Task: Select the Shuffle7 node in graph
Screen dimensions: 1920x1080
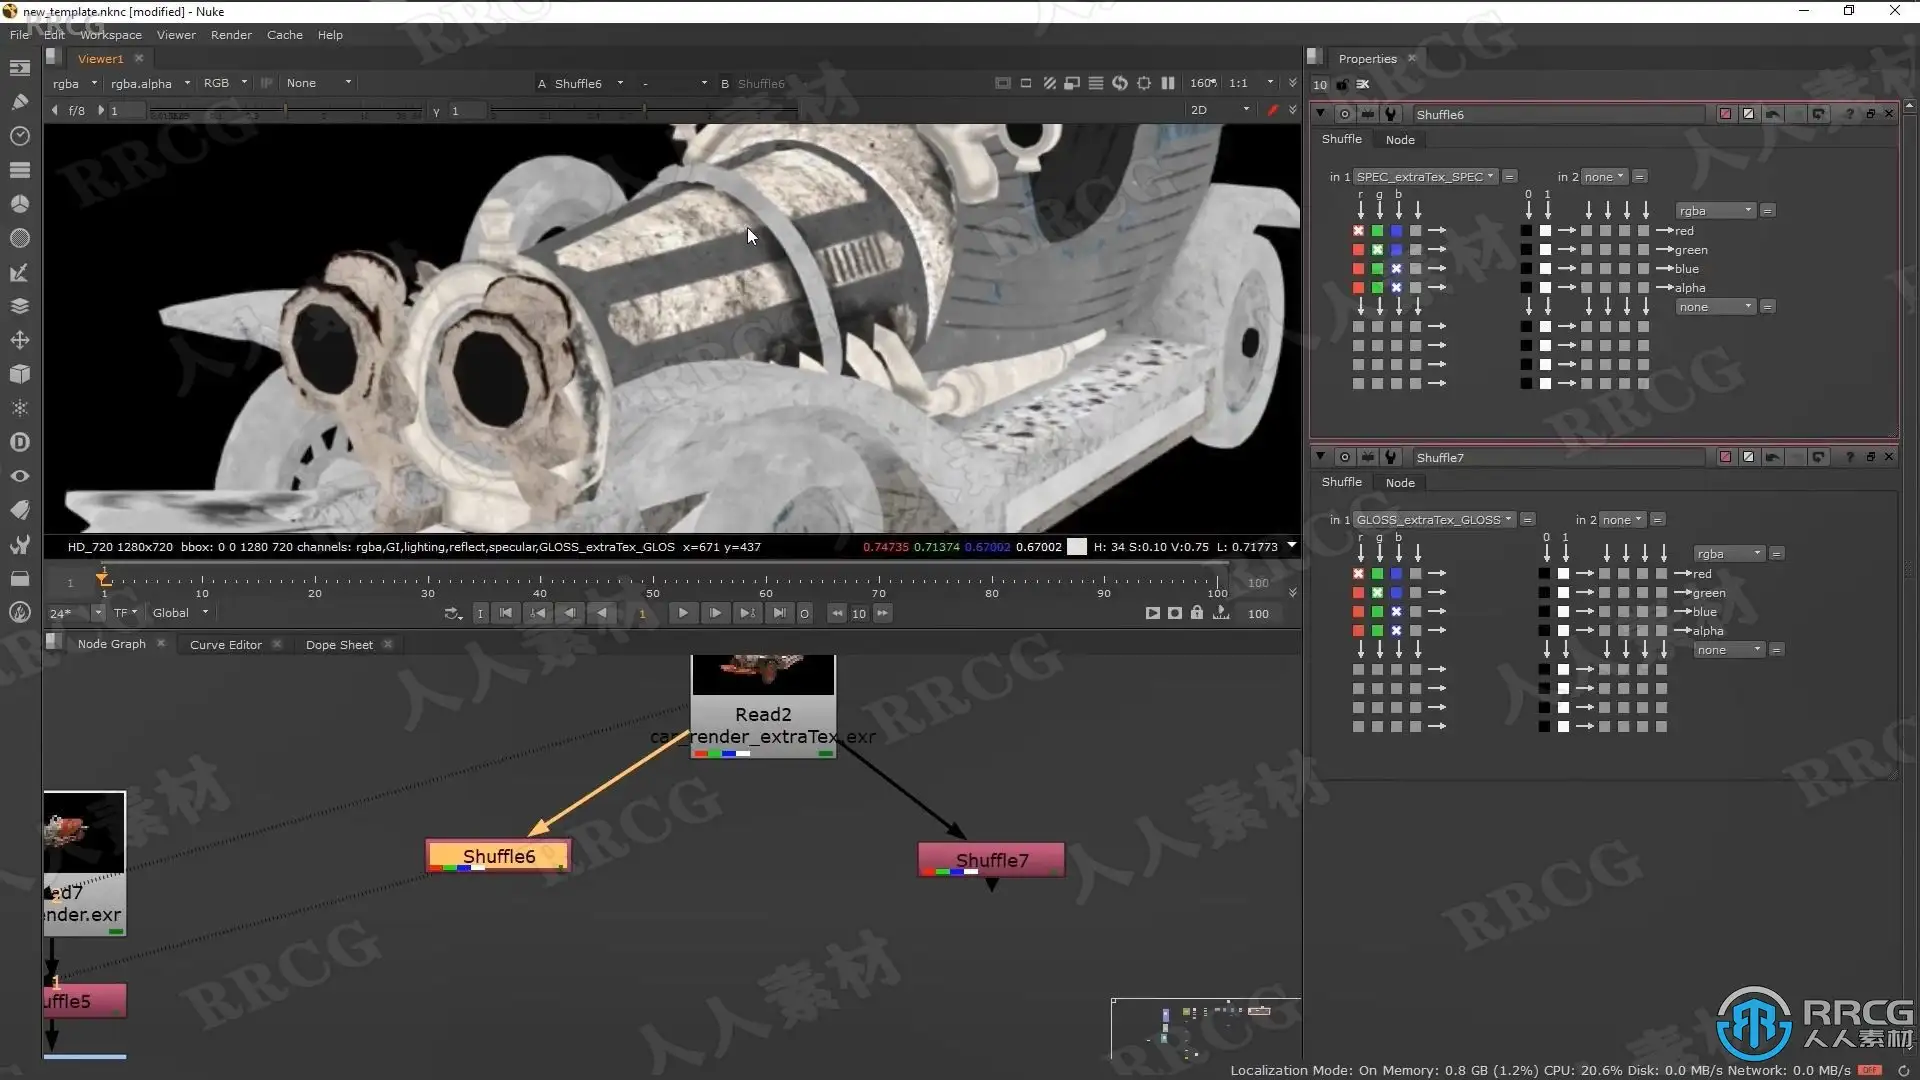Action: point(990,860)
